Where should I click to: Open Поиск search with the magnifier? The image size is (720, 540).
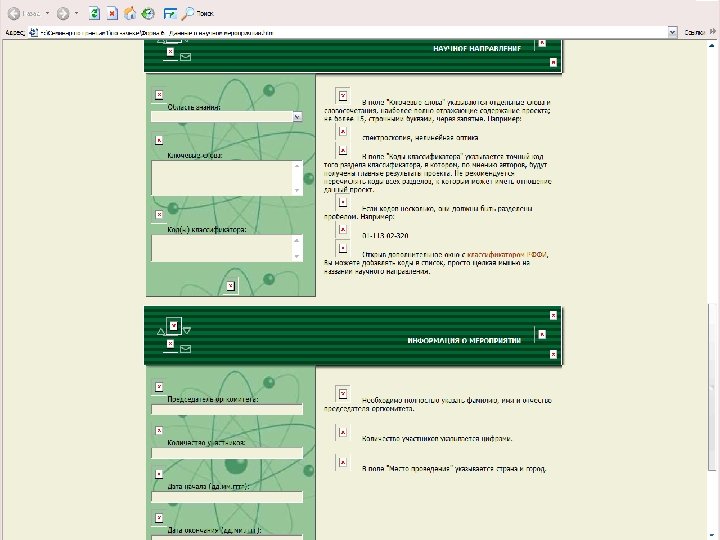point(198,14)
